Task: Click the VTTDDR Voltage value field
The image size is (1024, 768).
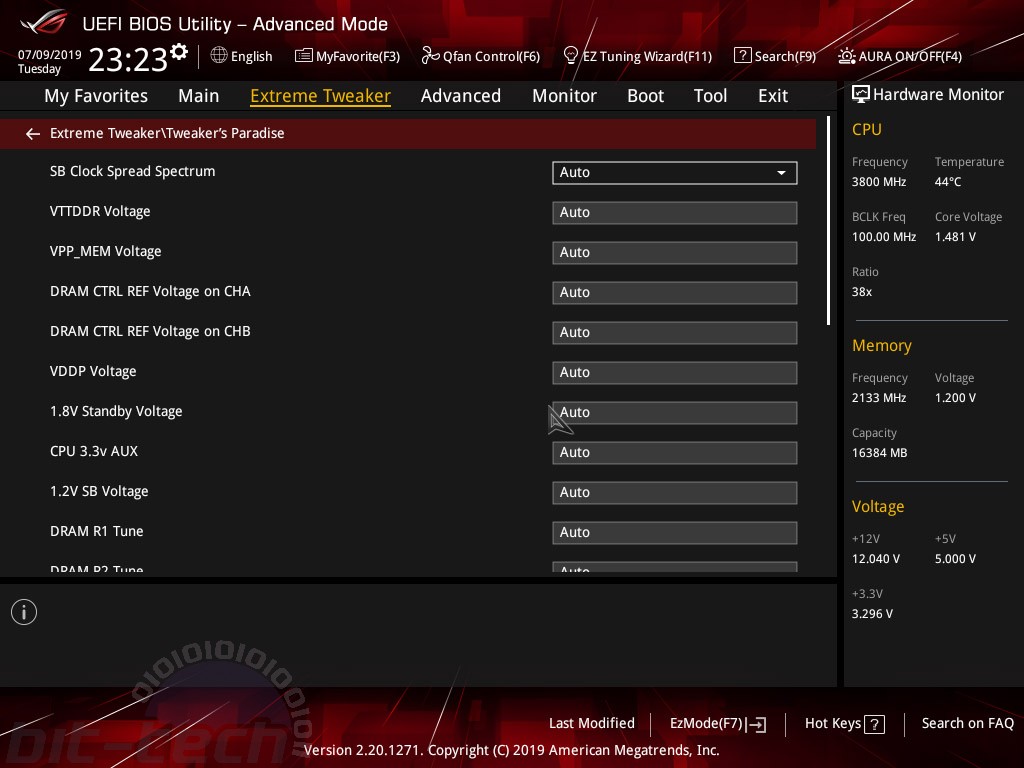Action: coord(675,213)
